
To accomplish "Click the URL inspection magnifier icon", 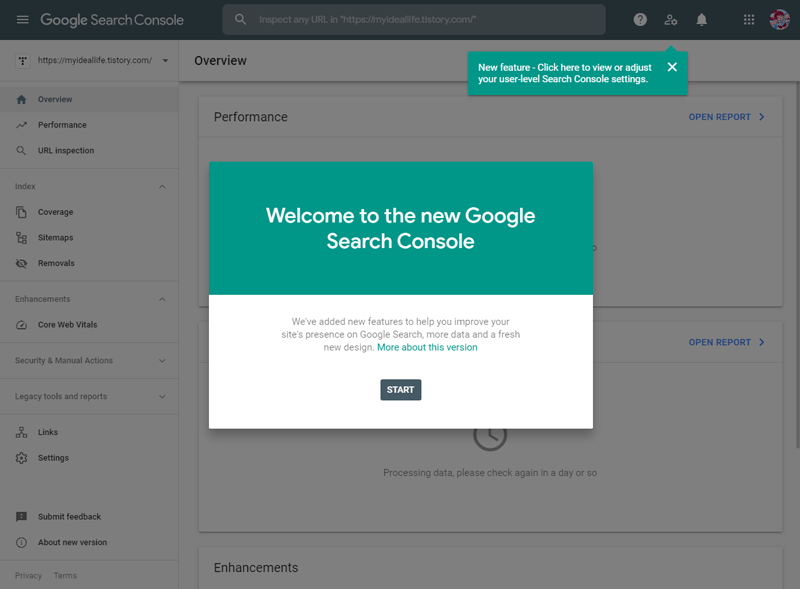I will point(21,151).
